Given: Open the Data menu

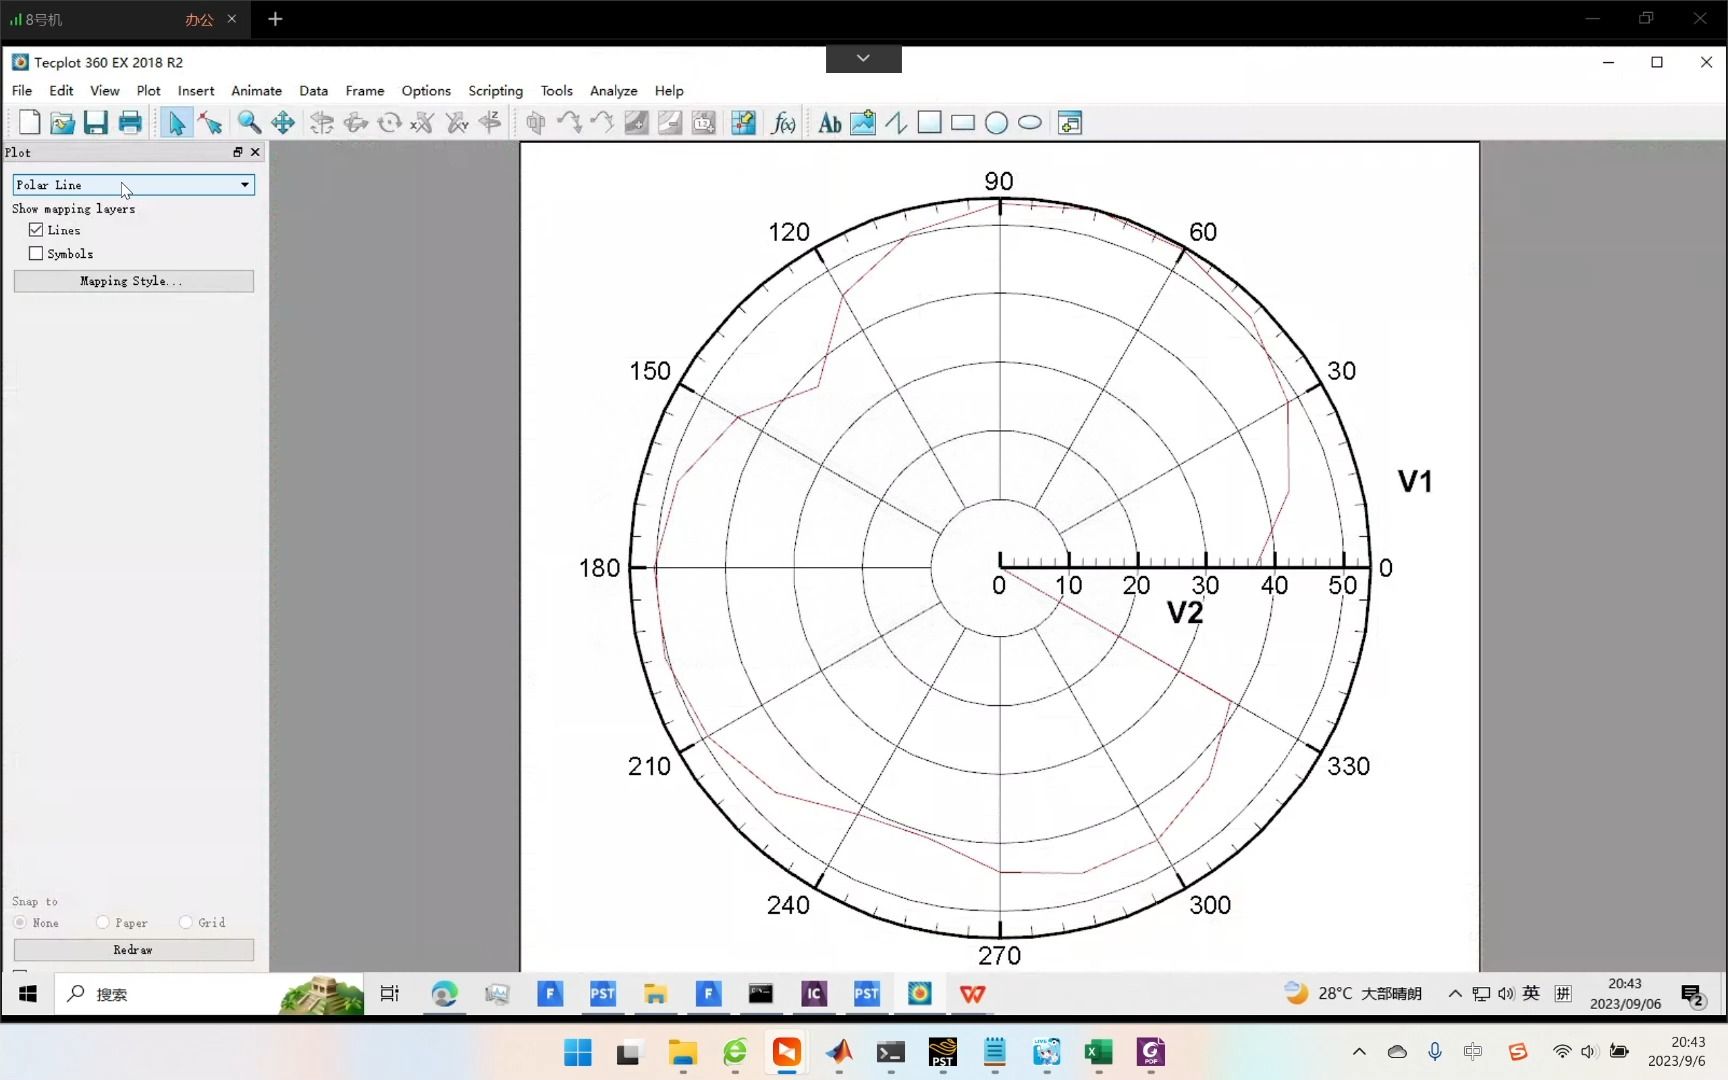Looking at the screenshot, I should coord(313,90).
